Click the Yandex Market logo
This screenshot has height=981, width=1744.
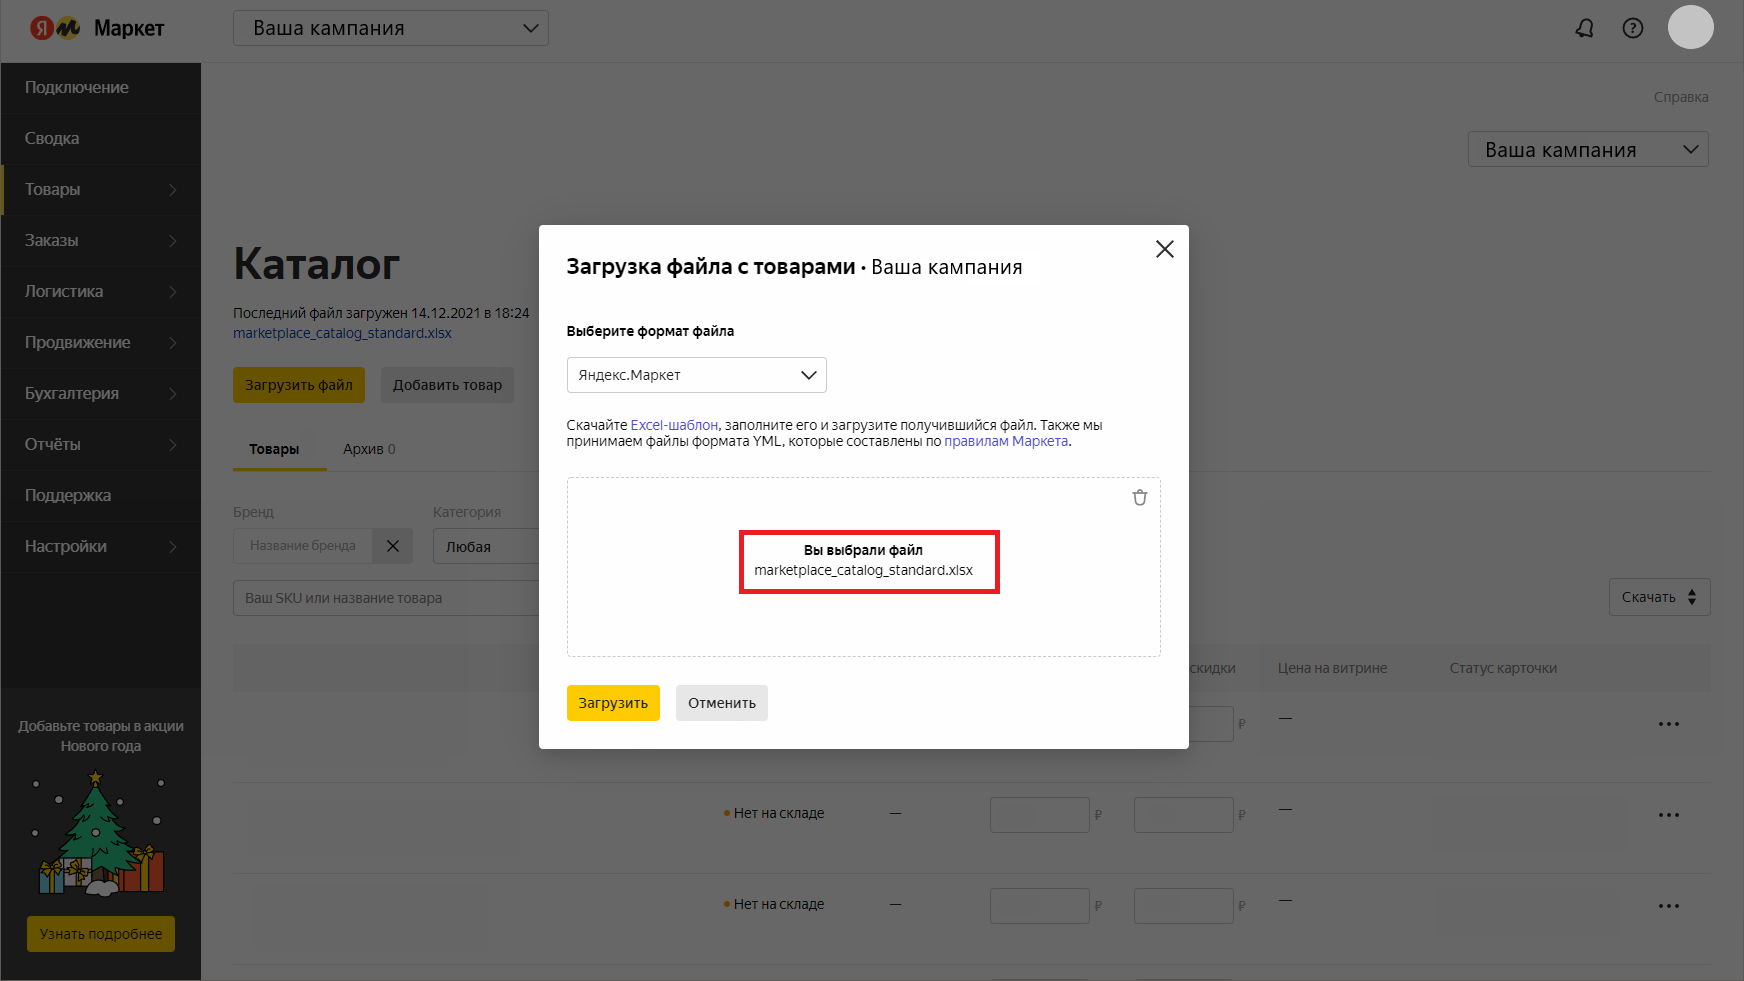(97, 28)
